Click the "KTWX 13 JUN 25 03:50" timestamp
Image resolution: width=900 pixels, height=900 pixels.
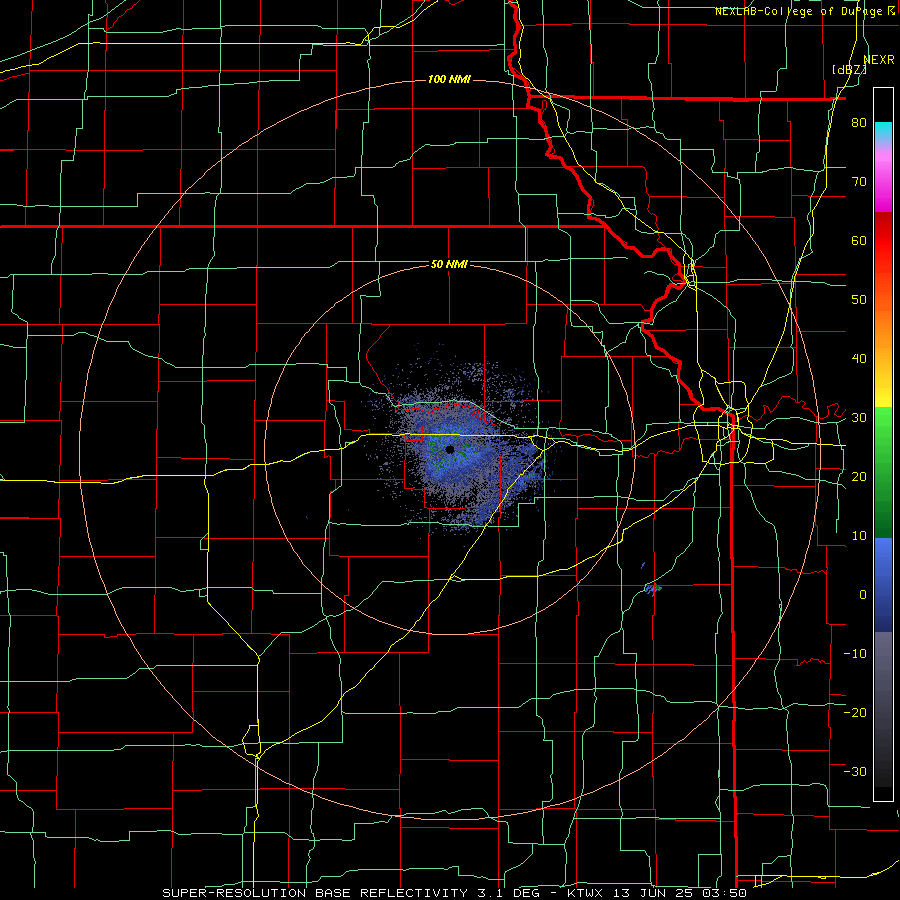click(x=656, y=893)
